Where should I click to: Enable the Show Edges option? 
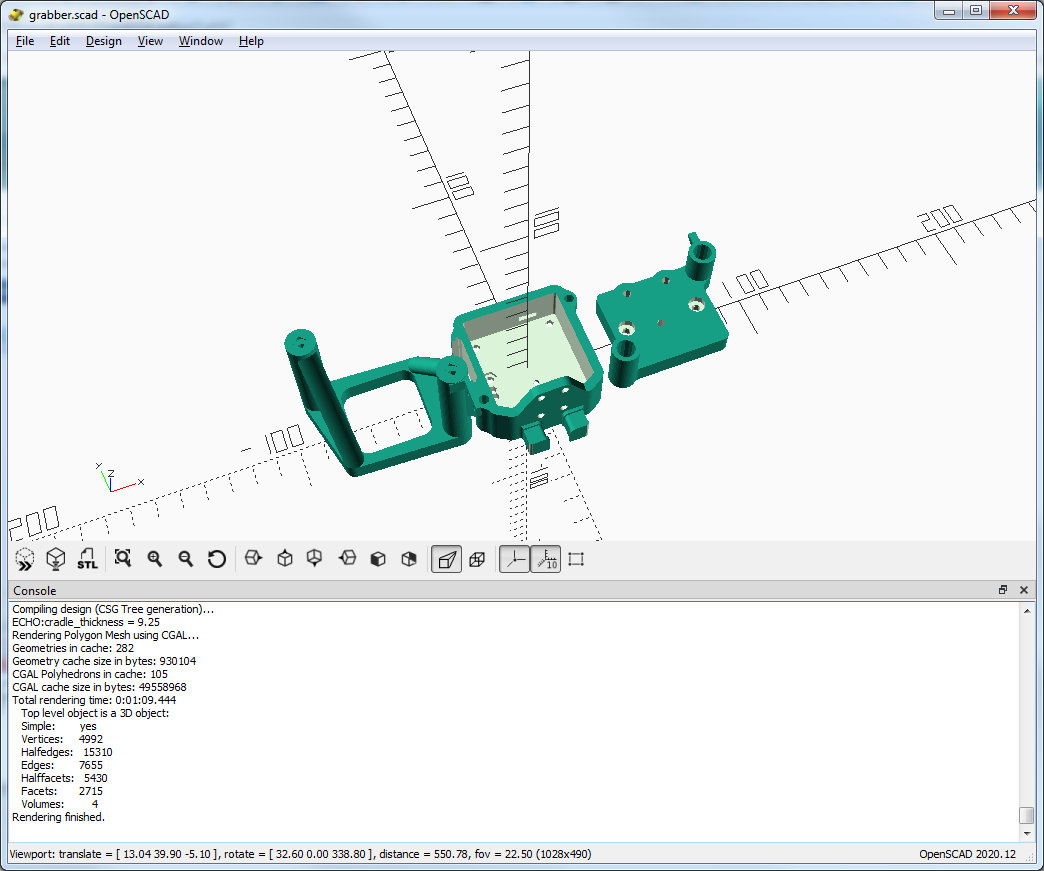click(576, 559)
